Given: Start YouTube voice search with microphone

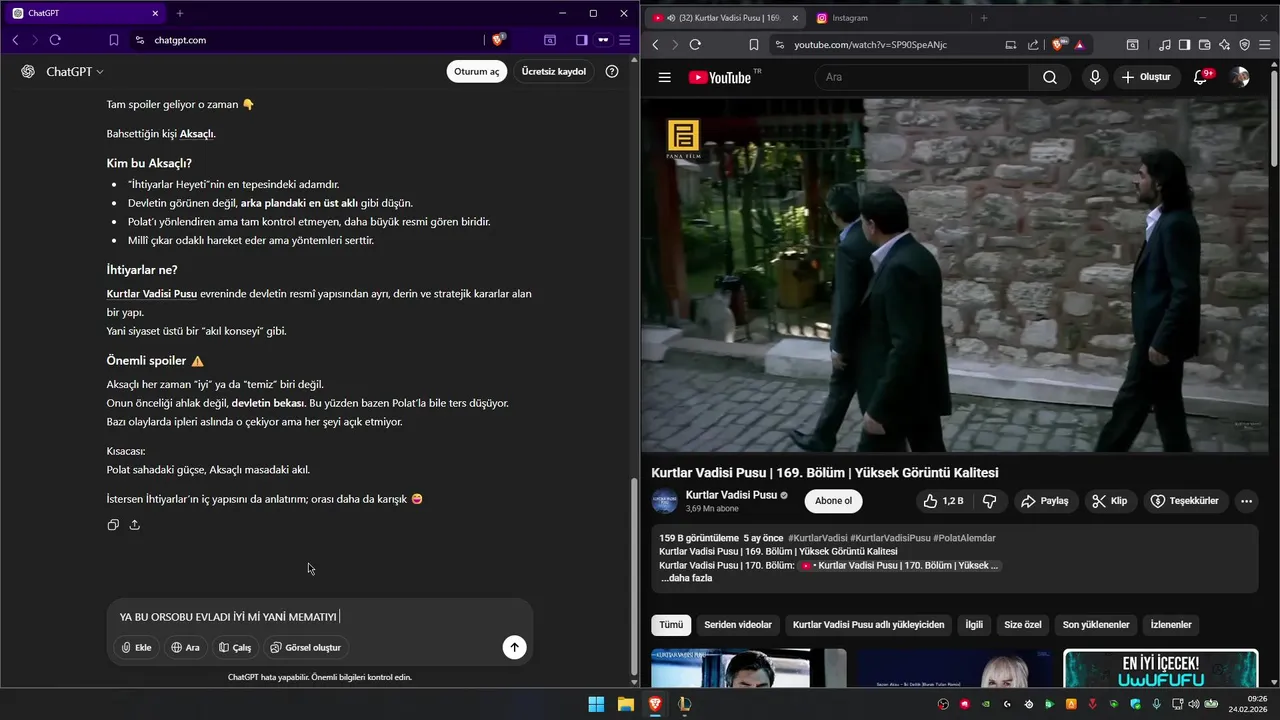Looking at the screenshot, I should [1095, 77].
